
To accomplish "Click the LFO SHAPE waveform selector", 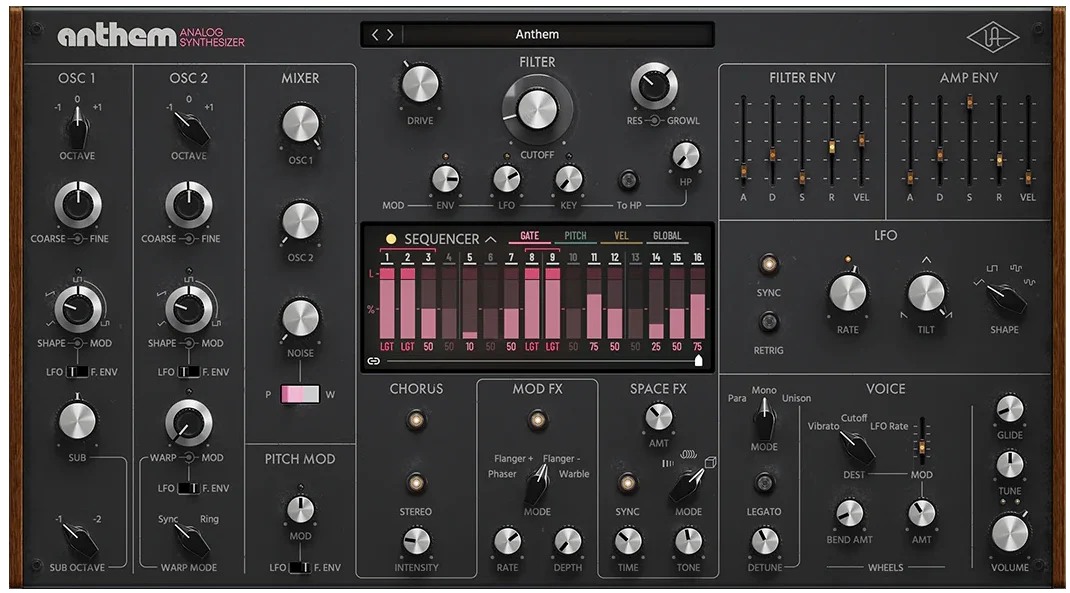I will point(1006,298).
